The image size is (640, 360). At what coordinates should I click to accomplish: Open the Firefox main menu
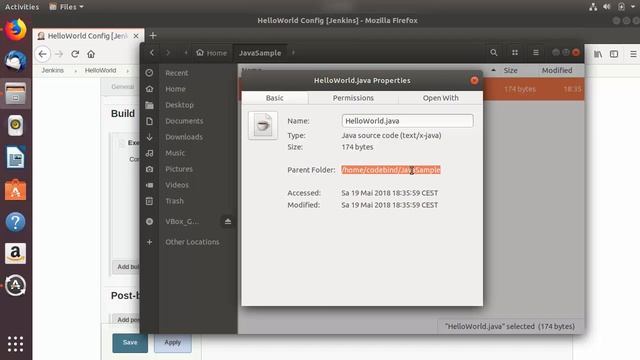point(633,54)
